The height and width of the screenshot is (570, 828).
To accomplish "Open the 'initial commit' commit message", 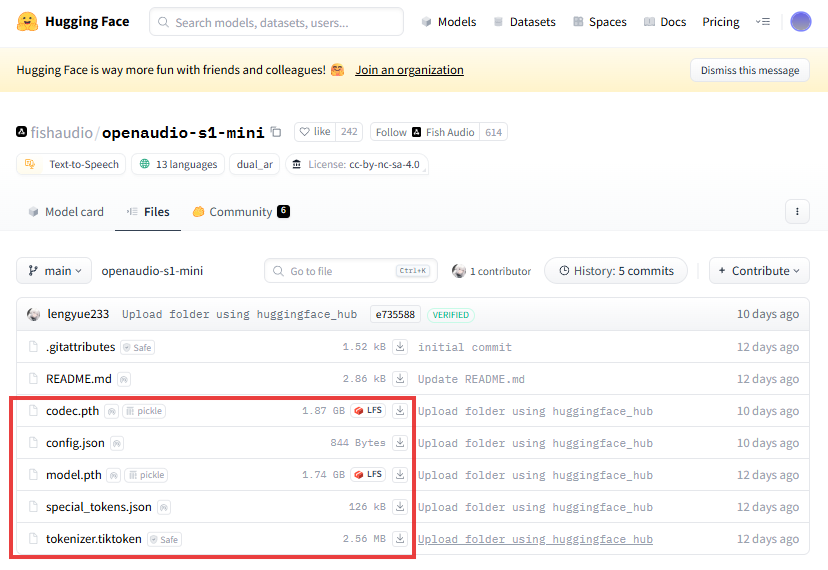I will [465, 347].
